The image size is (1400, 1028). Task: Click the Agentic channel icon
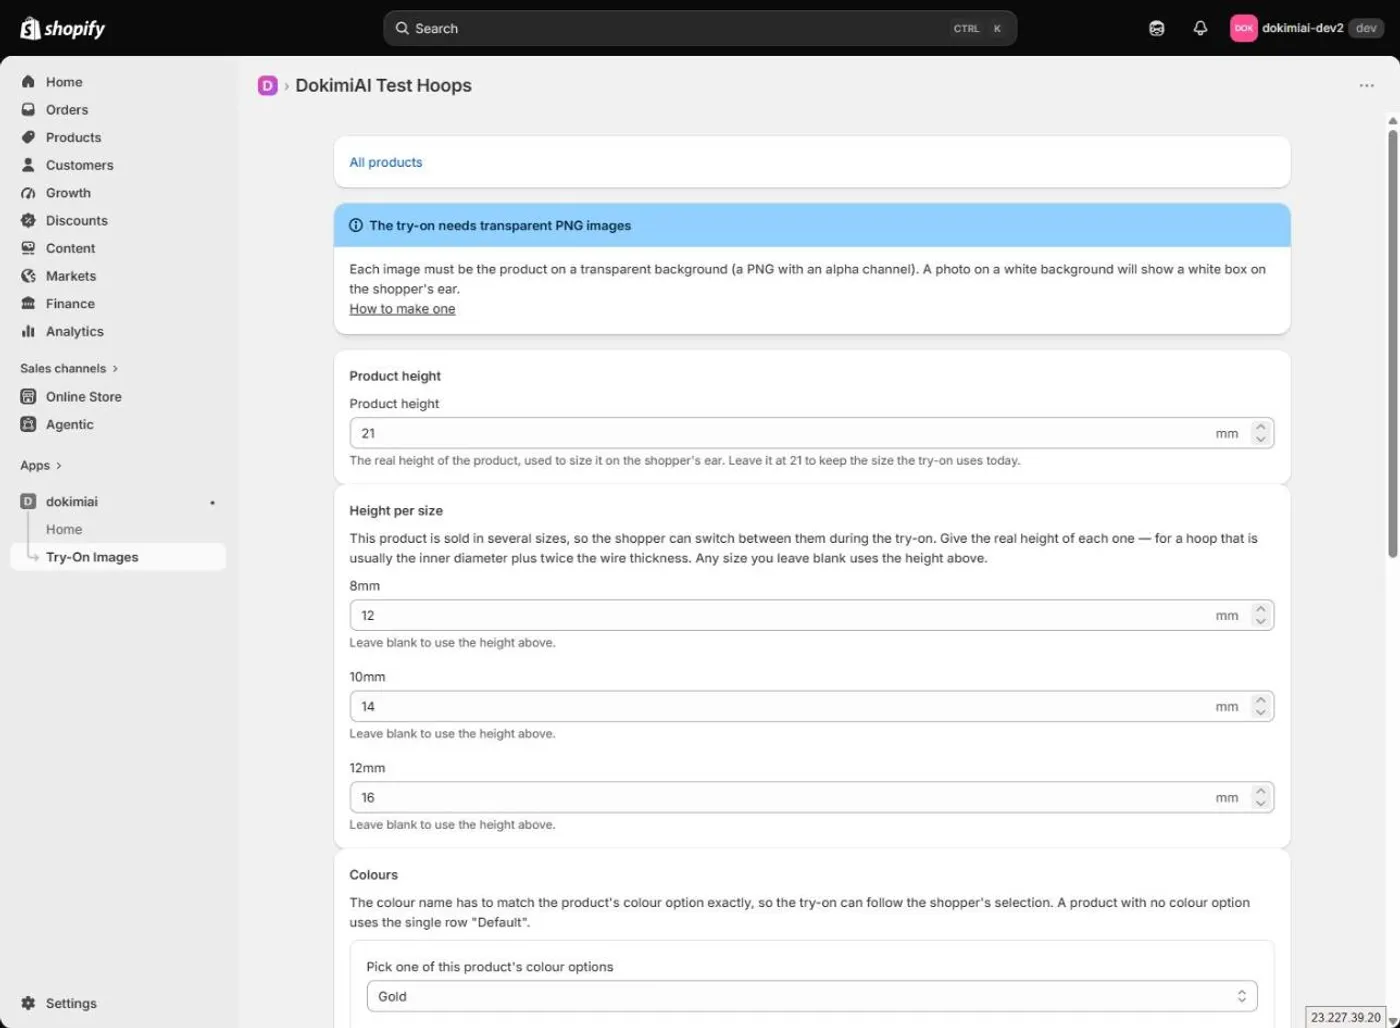(28, 424)
